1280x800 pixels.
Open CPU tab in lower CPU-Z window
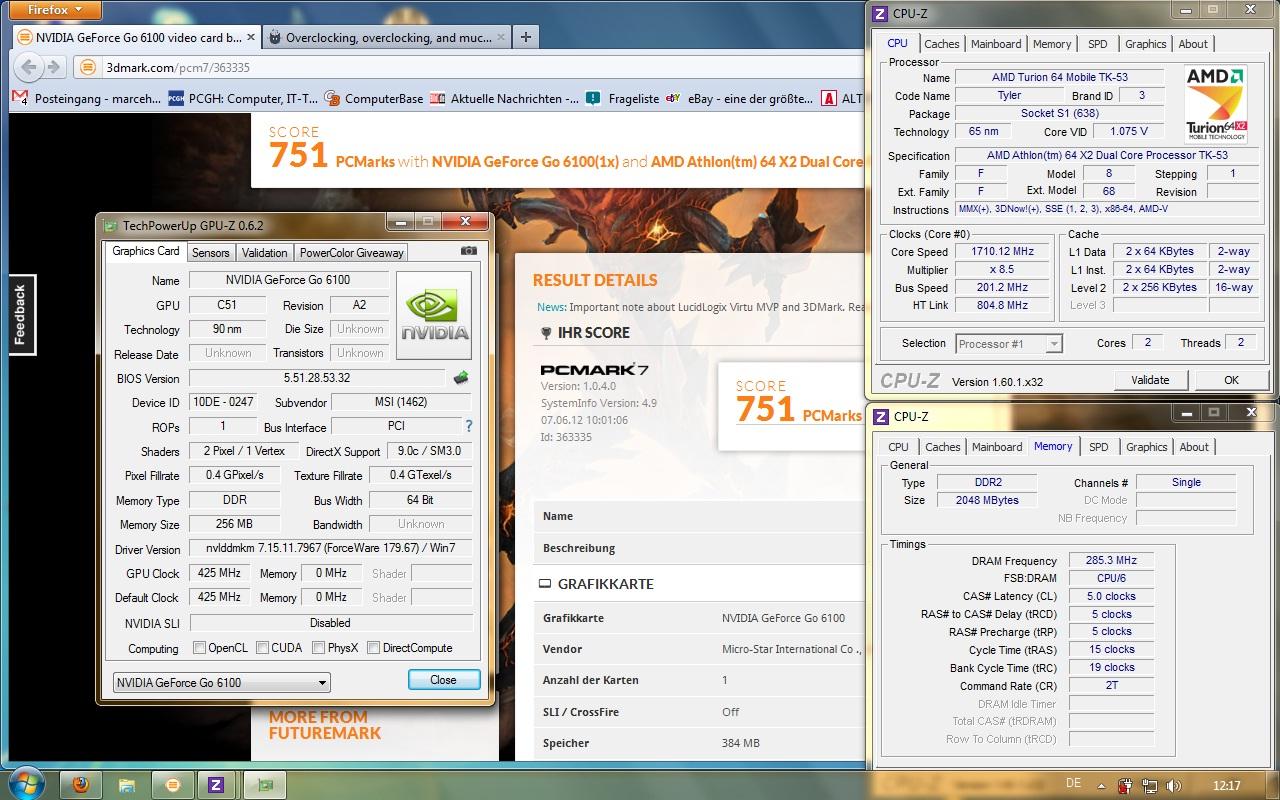pos(899,447)
